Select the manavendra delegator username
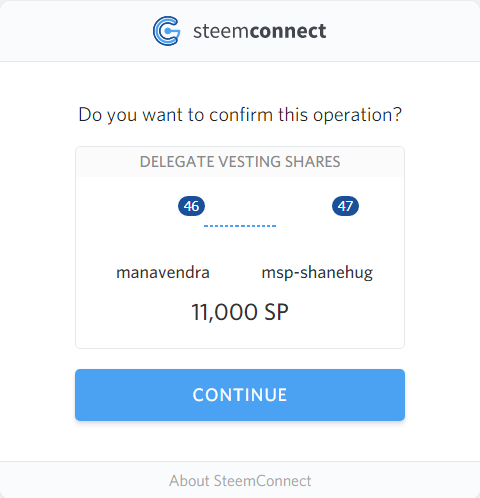 (x=163, y=272)
